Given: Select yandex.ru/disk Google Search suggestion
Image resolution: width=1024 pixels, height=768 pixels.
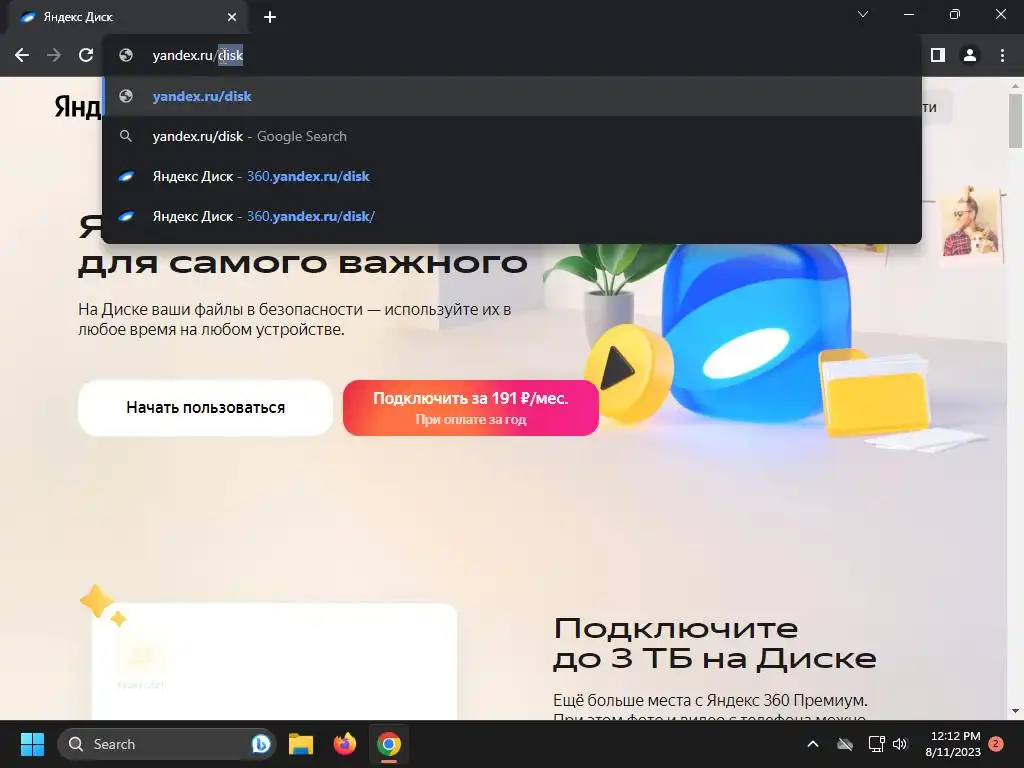Looking at the screenshot, I should [x=513, y=136].
